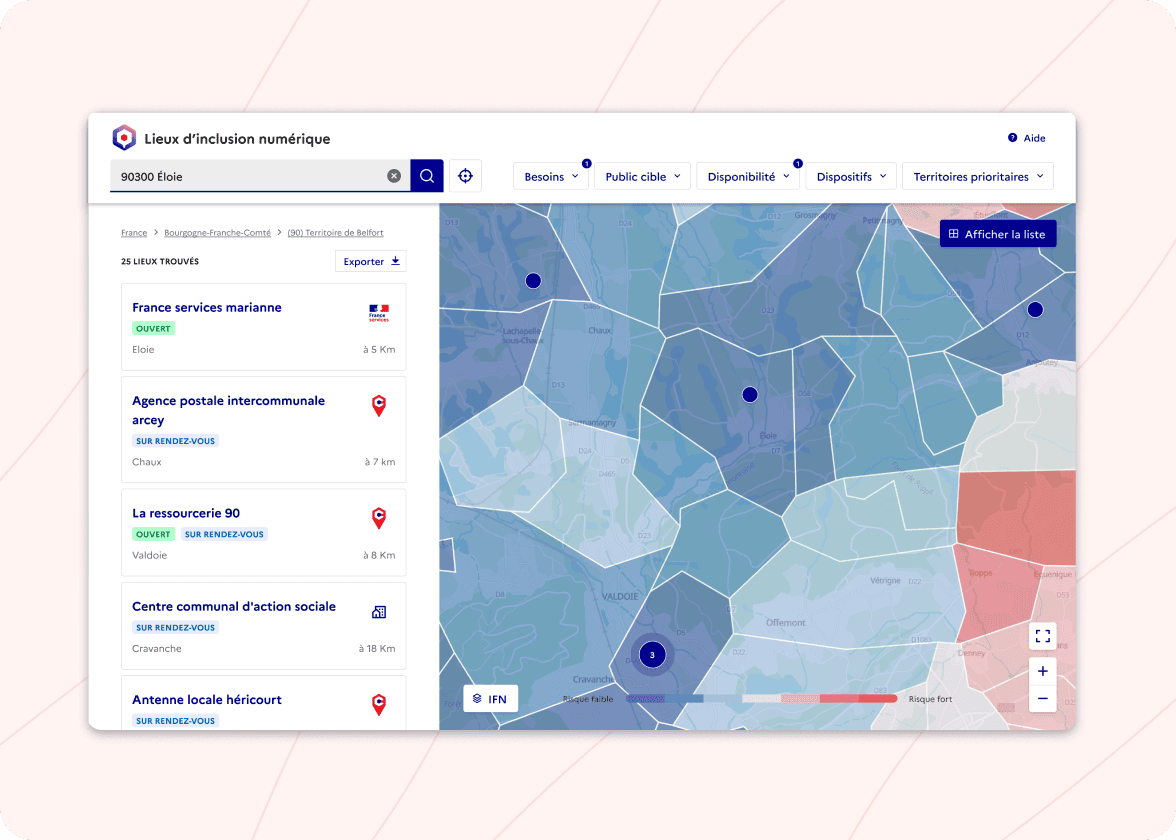Click the cluster marker showing 3 locations
Image resolution: width=1176 pixels, height=840 pixels.
(x=652, y=654)
